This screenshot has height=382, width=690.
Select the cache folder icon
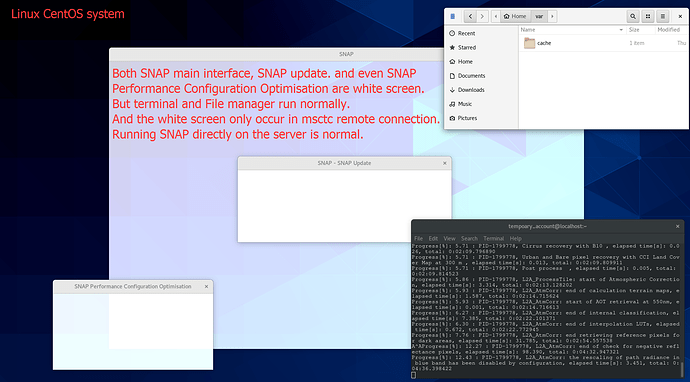tap(529, 43)
